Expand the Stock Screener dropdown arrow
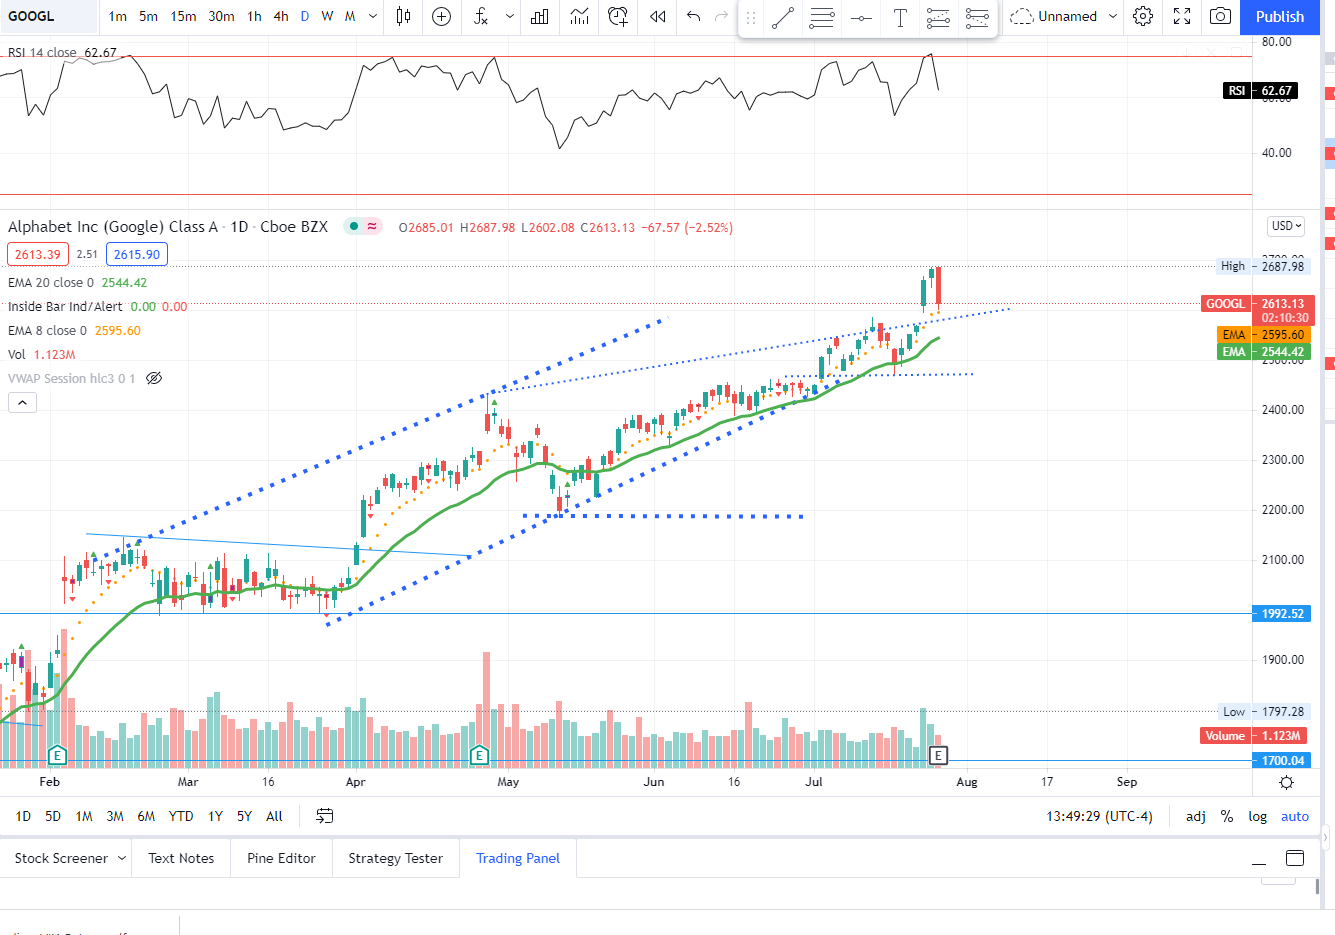 (122, 858)
